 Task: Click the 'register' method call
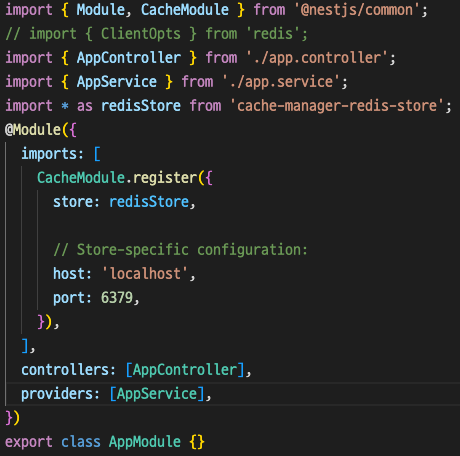click(165, 178)
